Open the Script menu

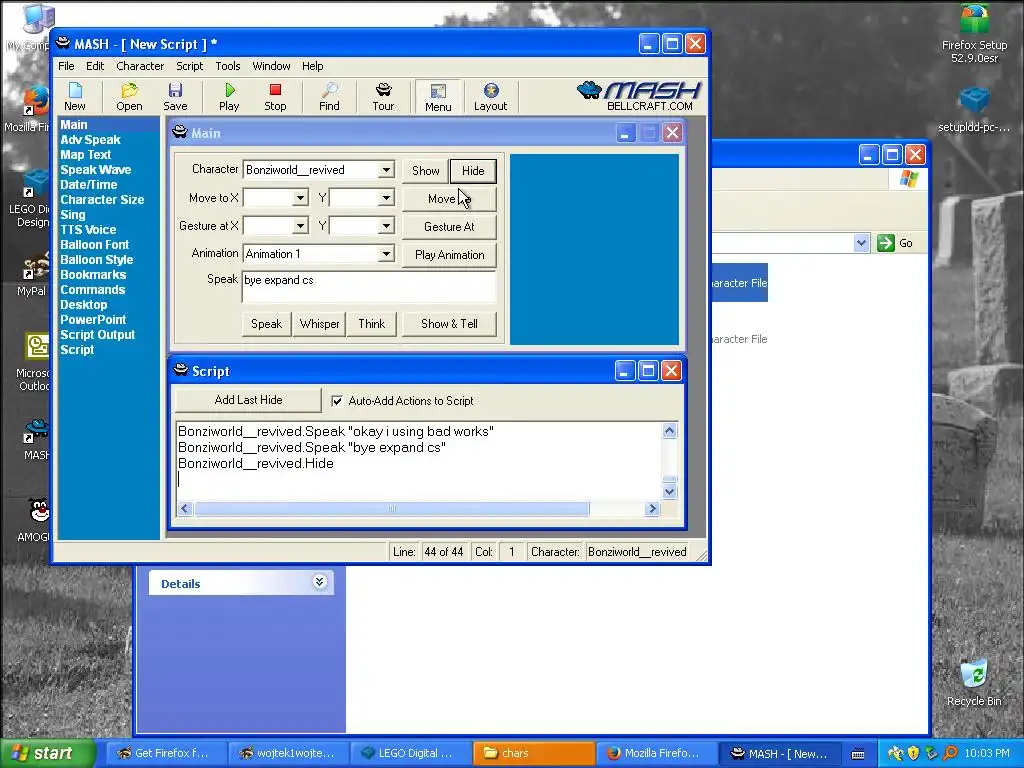click(189, 66)
